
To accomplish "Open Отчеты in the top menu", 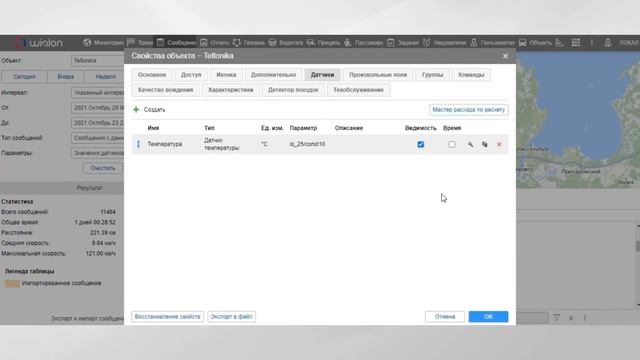I will pyautogui.click(x=215, y=43).
